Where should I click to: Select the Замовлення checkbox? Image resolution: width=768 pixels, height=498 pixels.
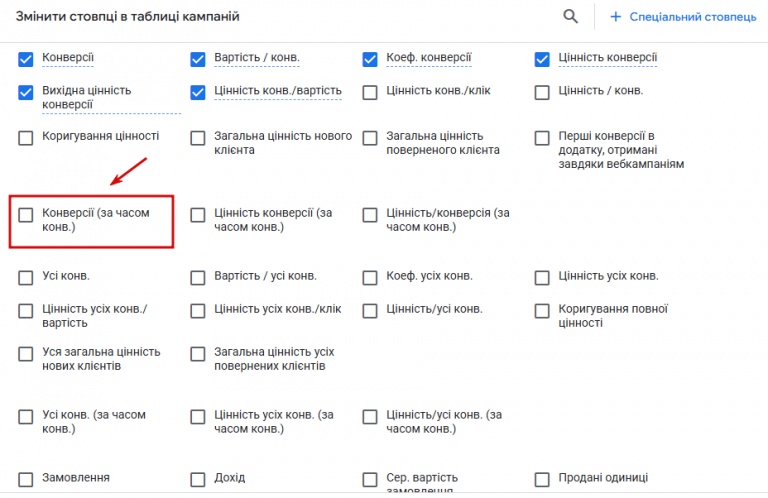click(25, 479)
